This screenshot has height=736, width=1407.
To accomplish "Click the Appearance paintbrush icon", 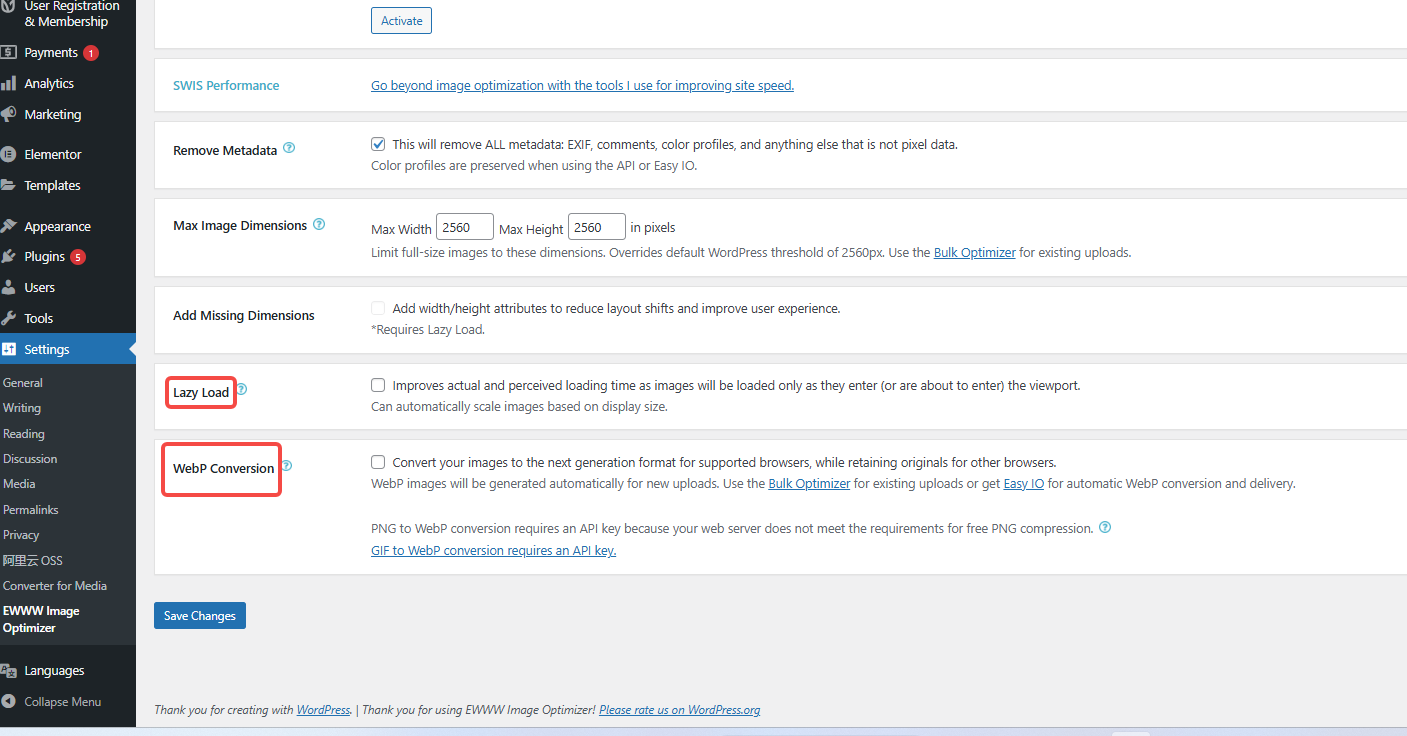I will click(x=9, y=227).
